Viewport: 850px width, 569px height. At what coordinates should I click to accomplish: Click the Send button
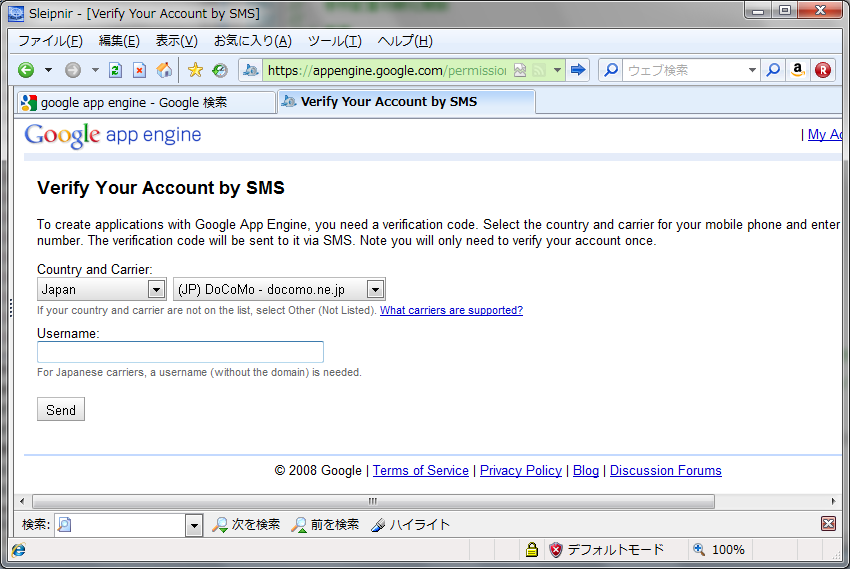pos(61,410)
